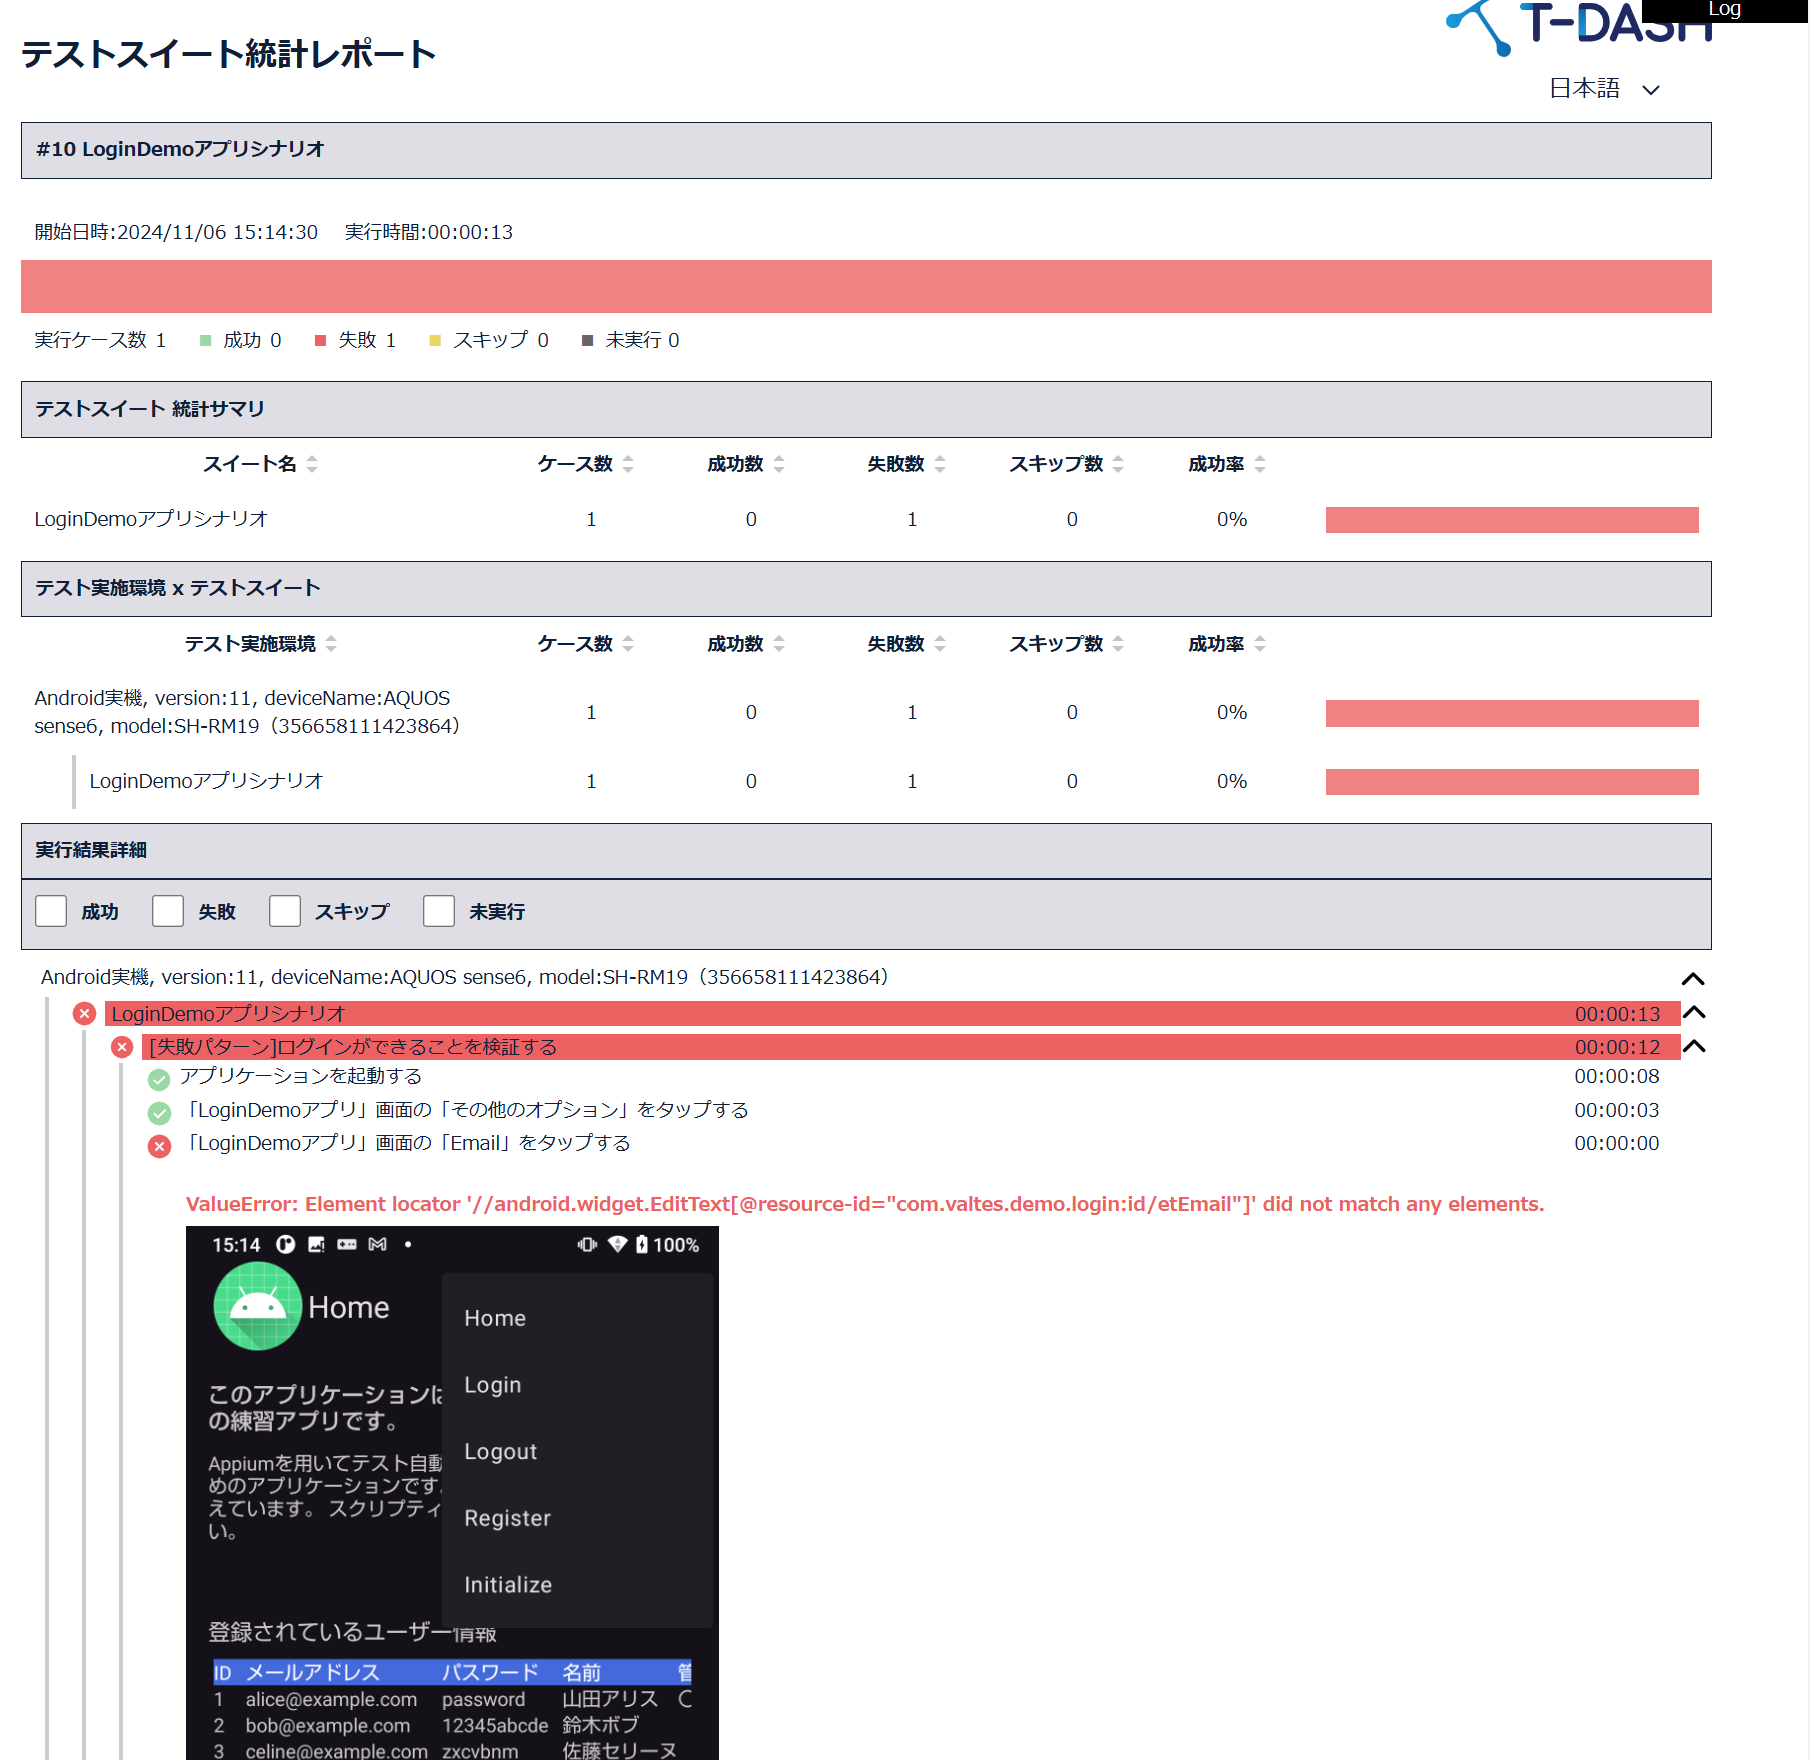Collapse the [失敗パターン] test case row
The height and width of the screenshot is (1760, 1810).
tap(1693, 1047)
